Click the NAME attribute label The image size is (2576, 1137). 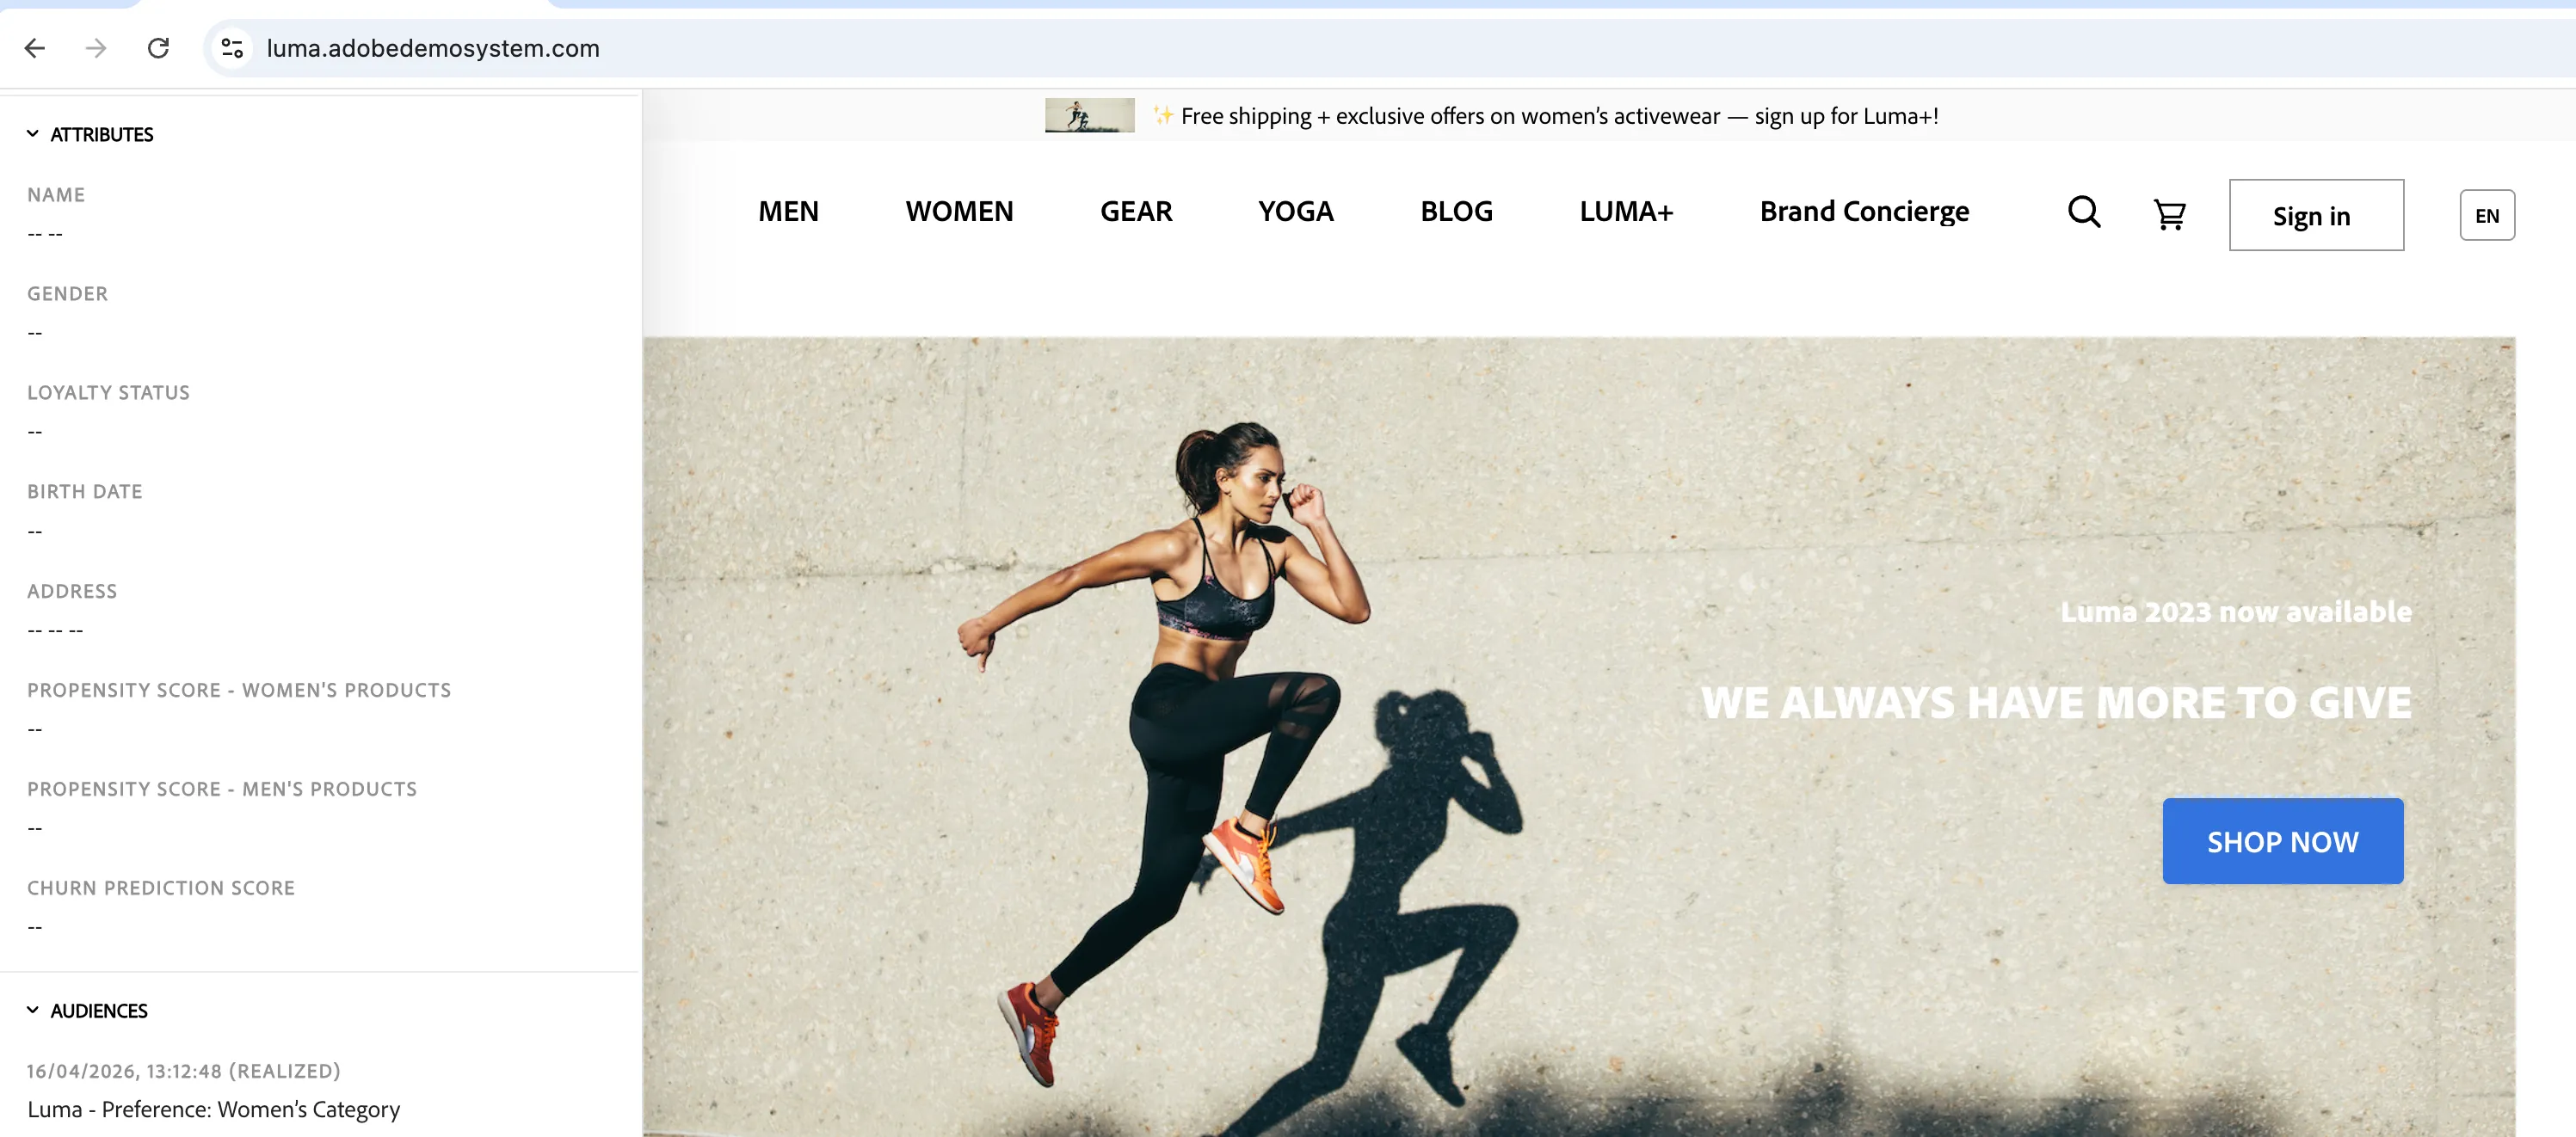pos(56,195)
